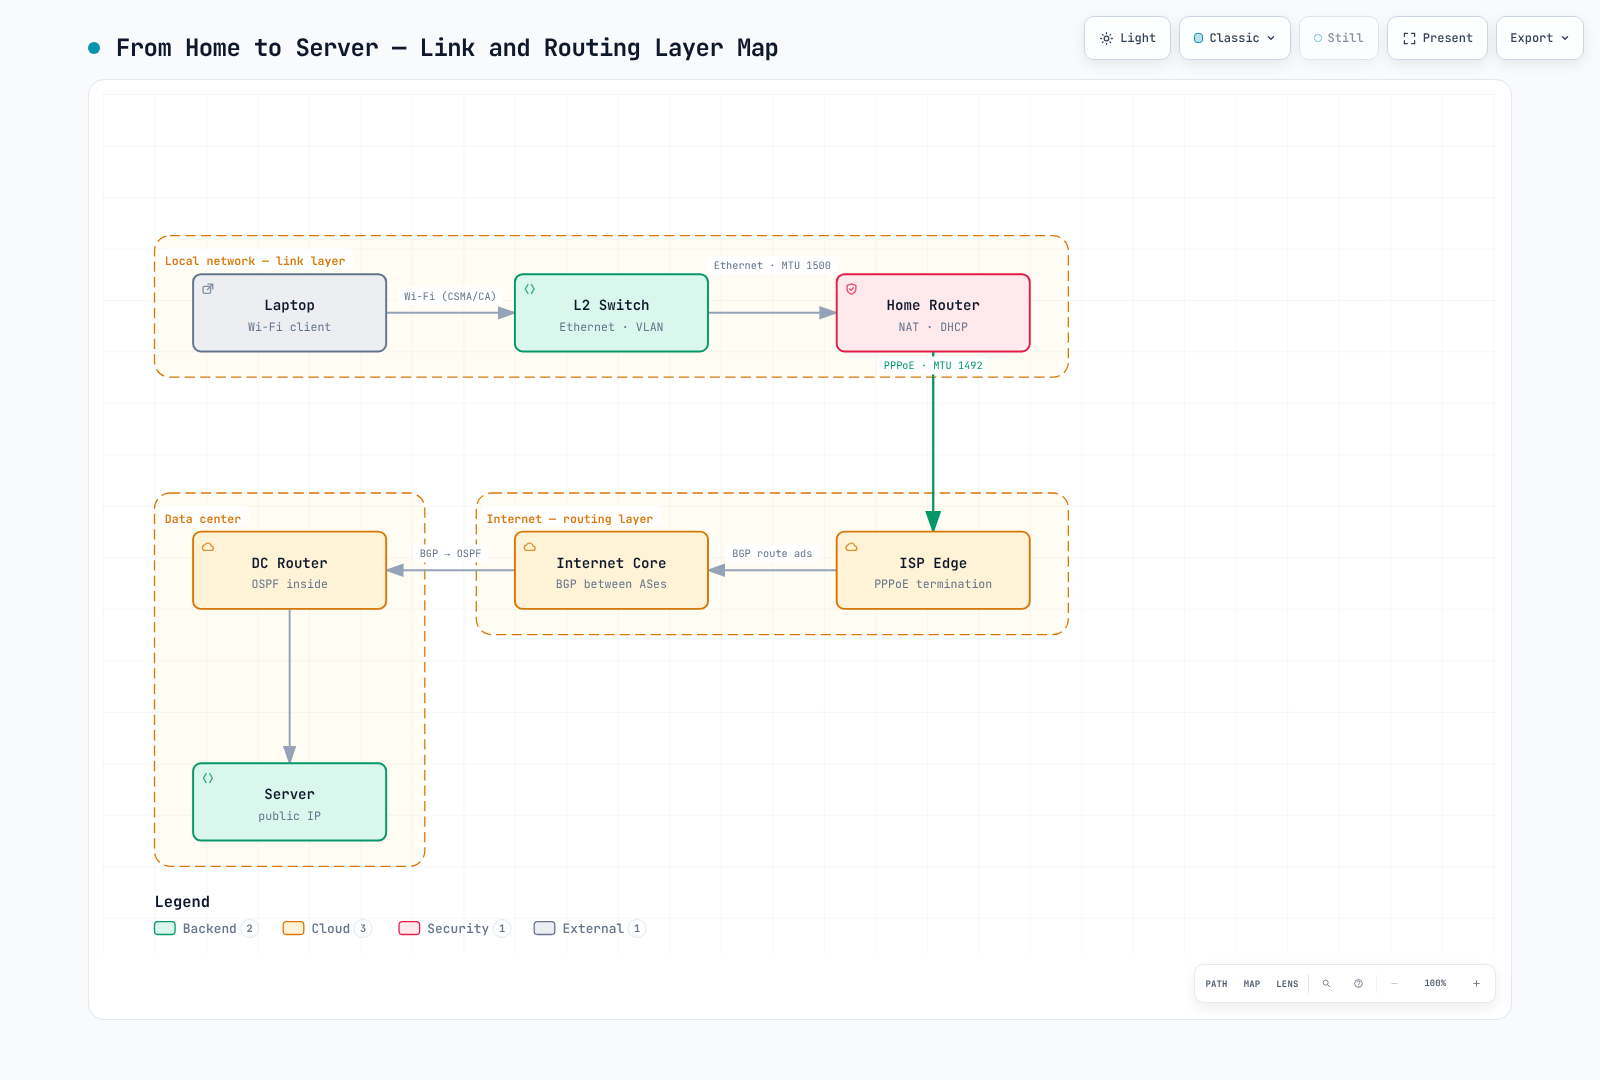Screen dimensions: 1600x1080
Task: Toggle the Security legend filter
Action: pos(454,929)
